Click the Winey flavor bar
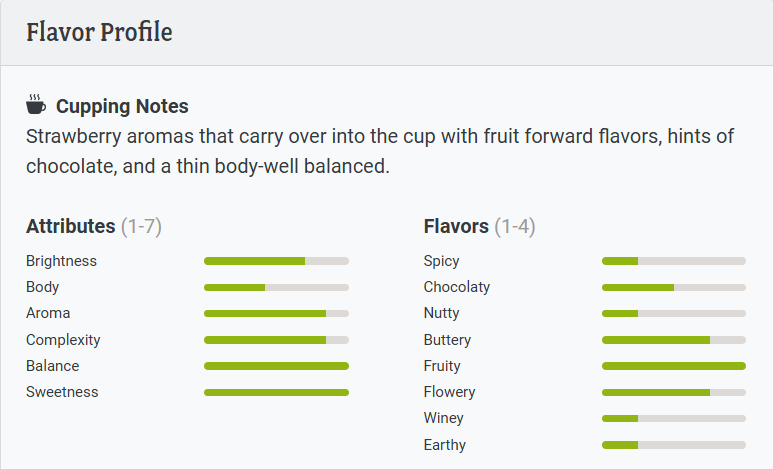This screenshot has width=773, height=469. pyautogui.click(x=673, y=418)
